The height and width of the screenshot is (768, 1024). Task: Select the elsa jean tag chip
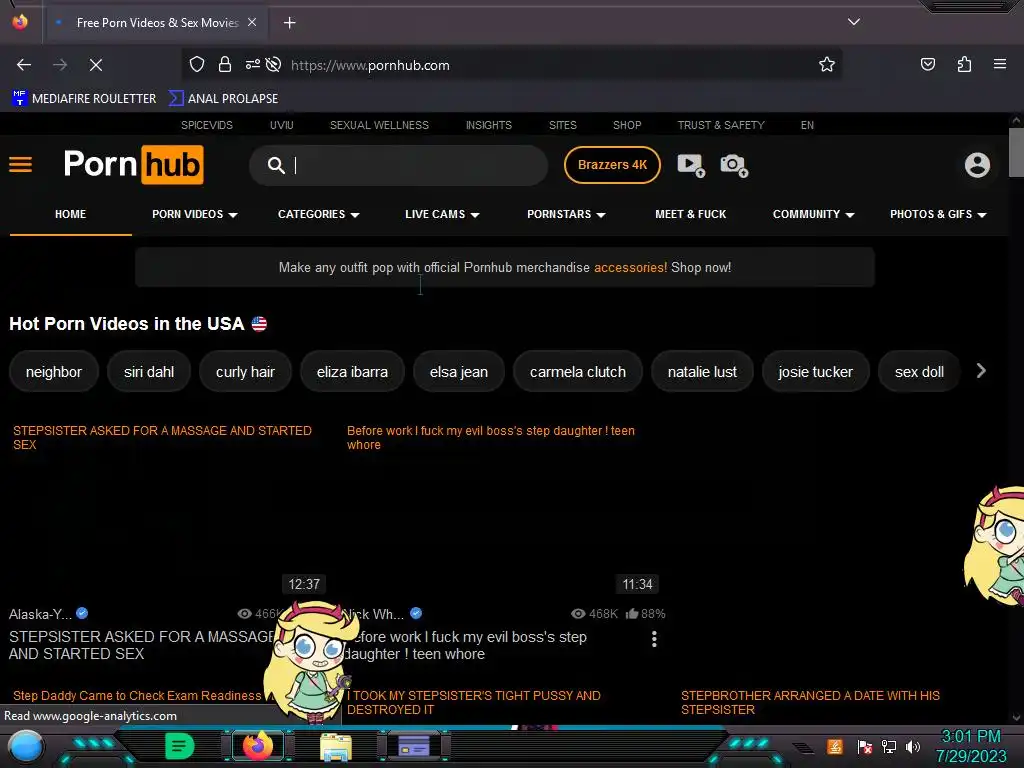(458, 372)
